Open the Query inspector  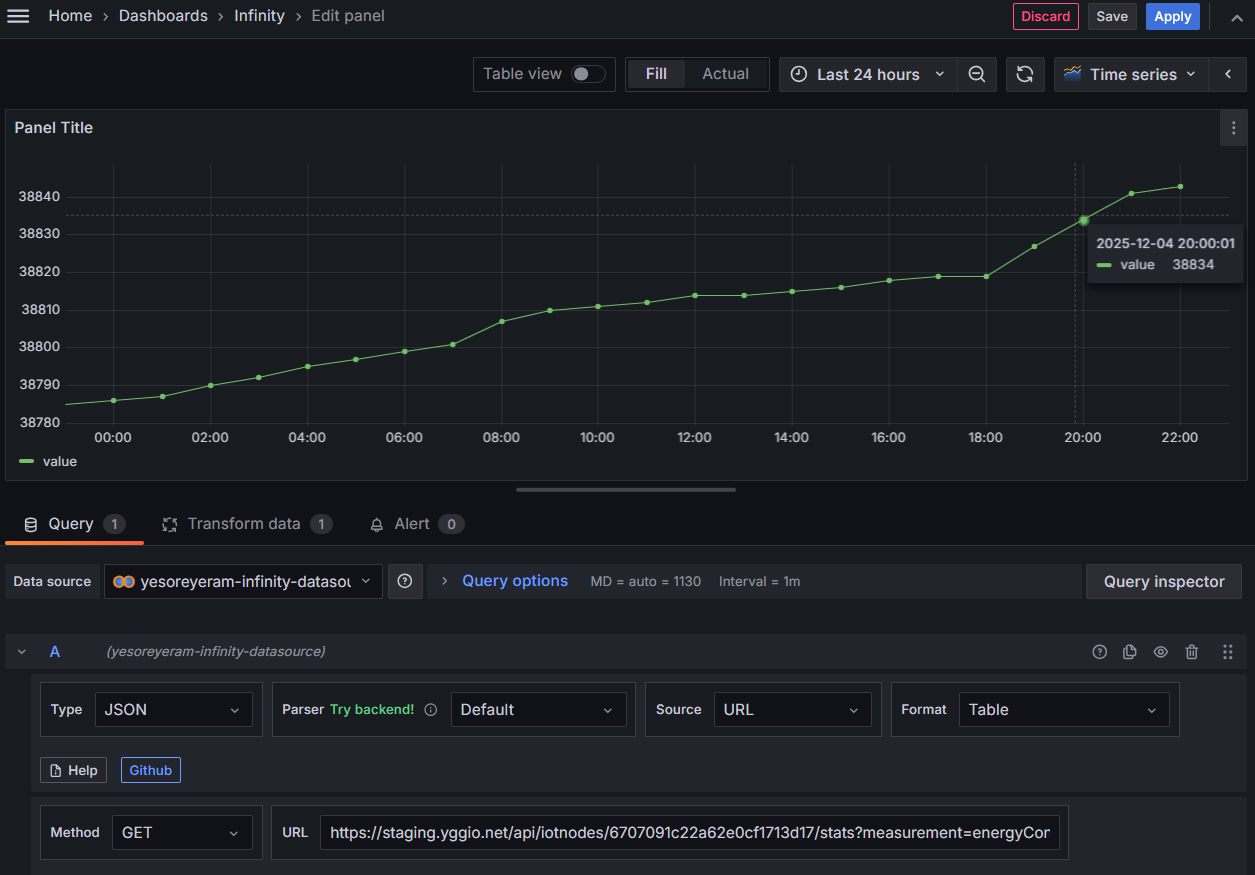[1163, 581]
